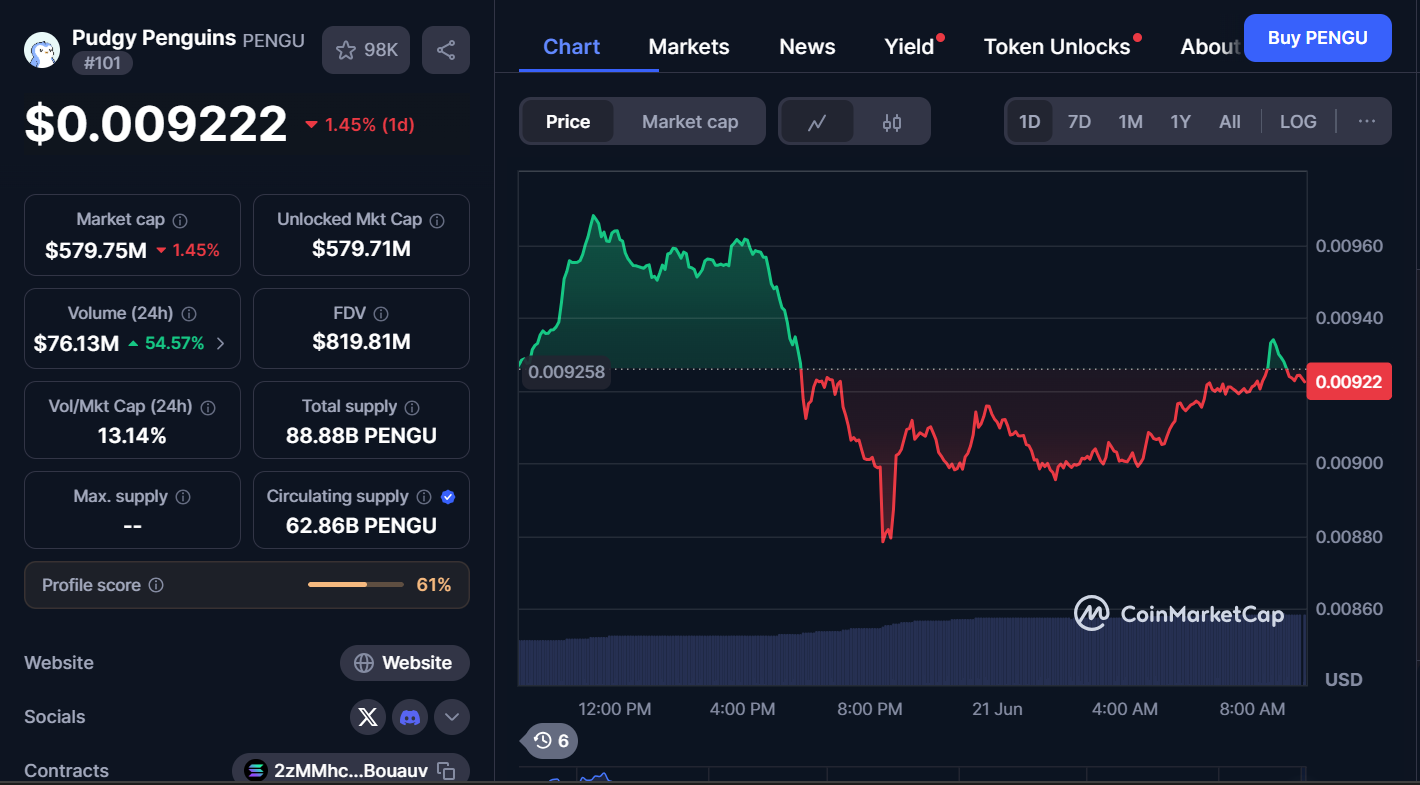Screen dimensions: 1420x785
Task: Show Volume (24h) info icon
Action: coord(189,314)
